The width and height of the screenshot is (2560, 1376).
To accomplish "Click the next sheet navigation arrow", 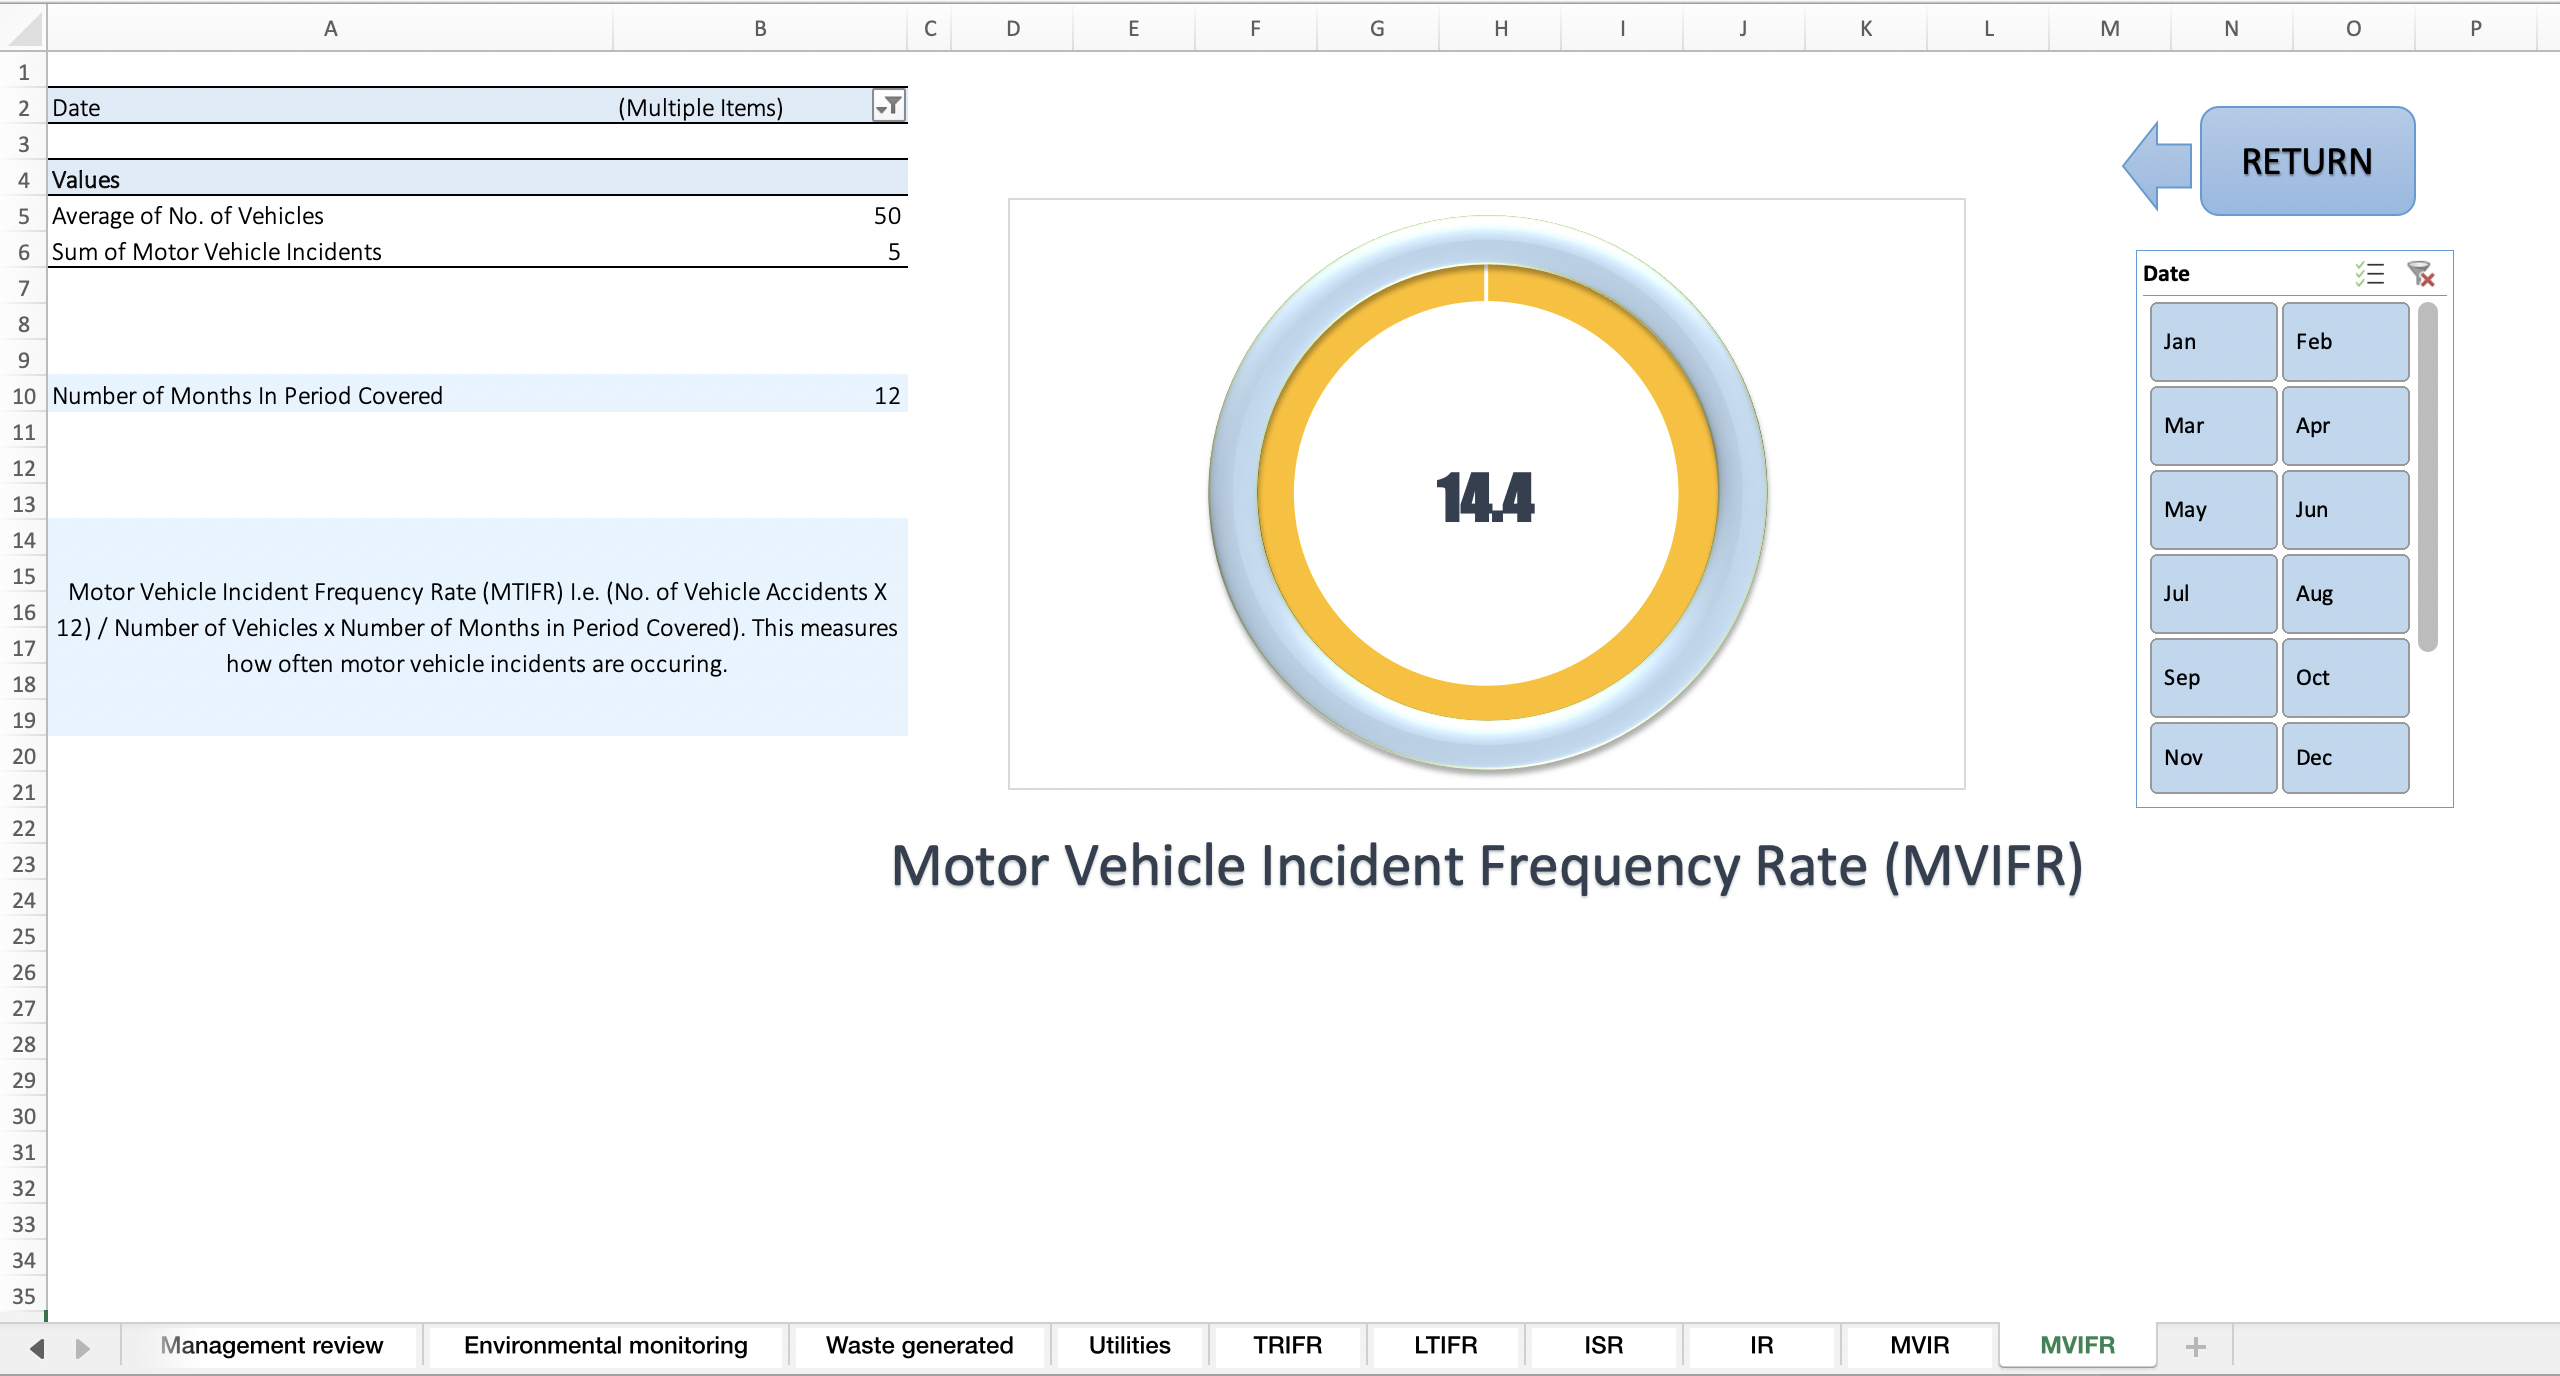I will [85, 1345].
